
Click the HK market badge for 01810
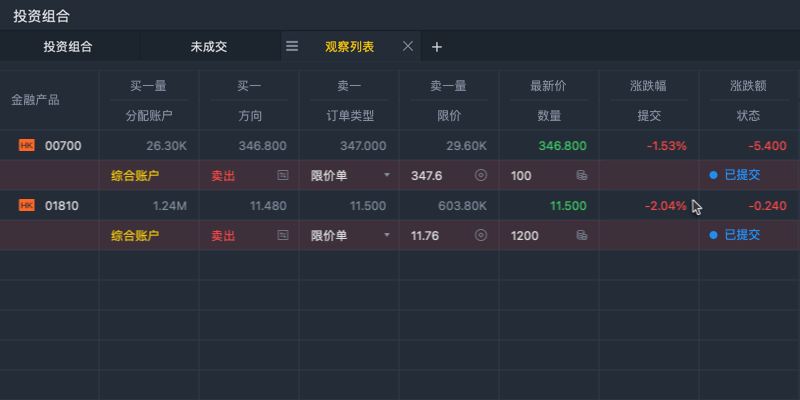pos(27,206)
